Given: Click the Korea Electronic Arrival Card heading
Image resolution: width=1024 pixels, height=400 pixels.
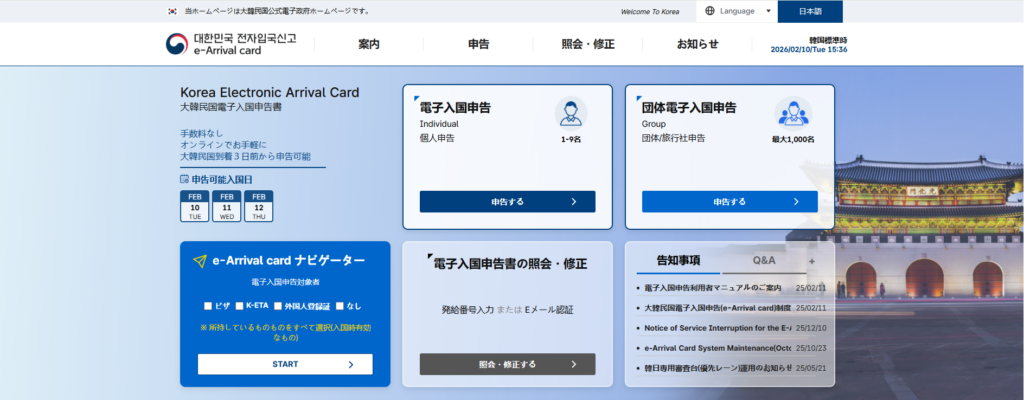Looking at the screenshot, I should point(270,92).
